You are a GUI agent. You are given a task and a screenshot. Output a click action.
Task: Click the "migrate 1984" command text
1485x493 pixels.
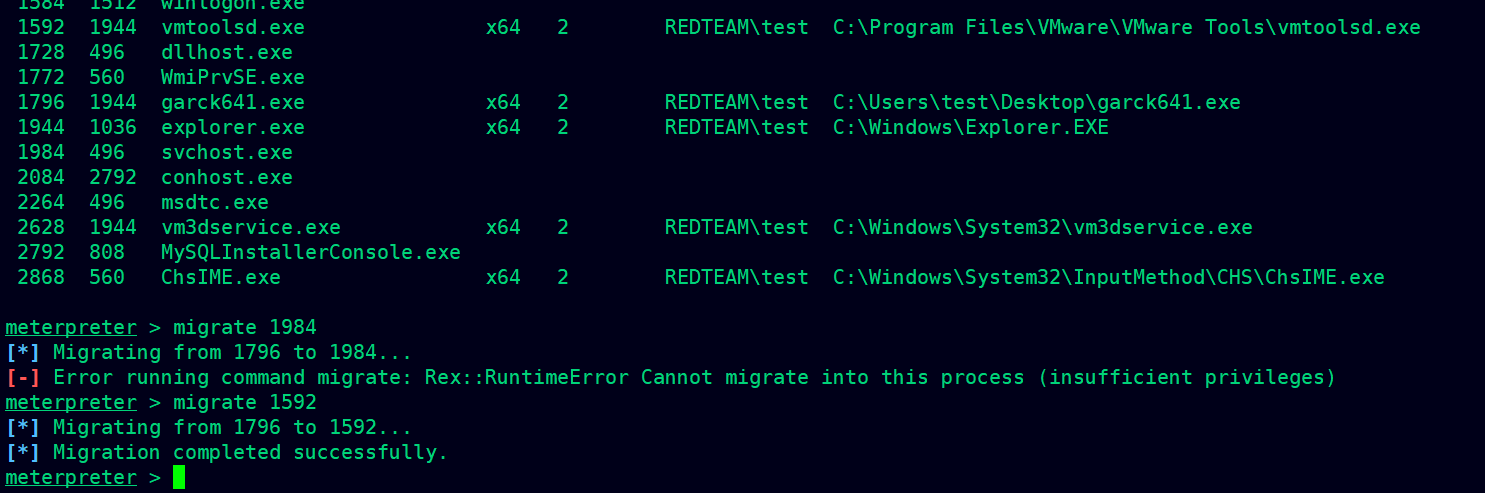(x=245, y=327)
